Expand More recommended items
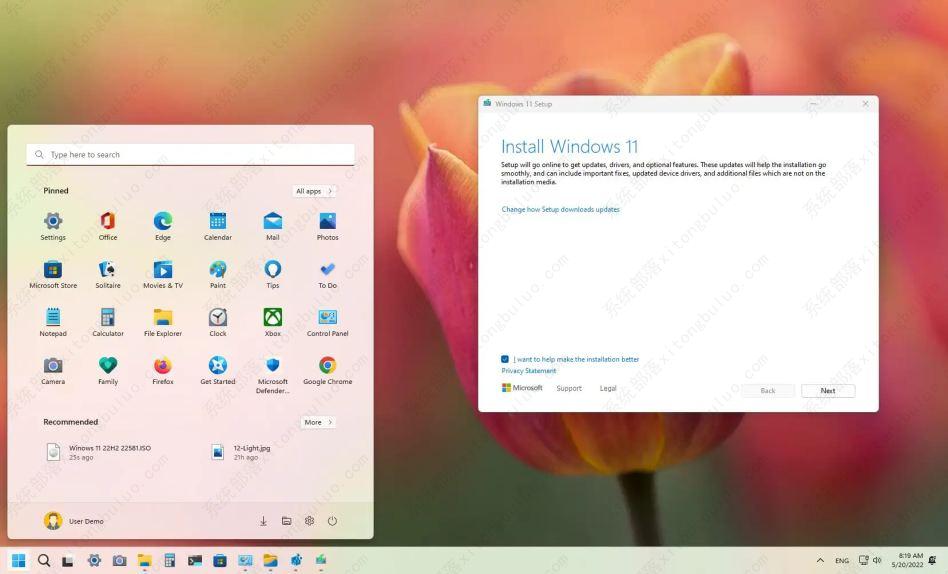948x574 pixels. (318, 422)
